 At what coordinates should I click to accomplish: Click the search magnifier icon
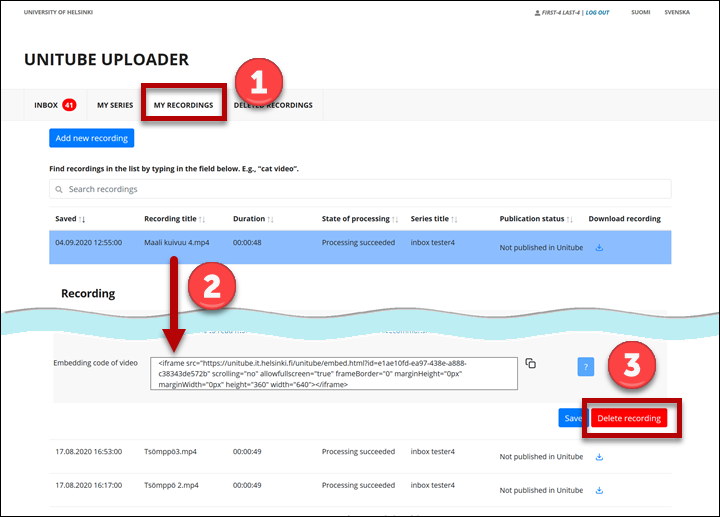click(59, 189)
